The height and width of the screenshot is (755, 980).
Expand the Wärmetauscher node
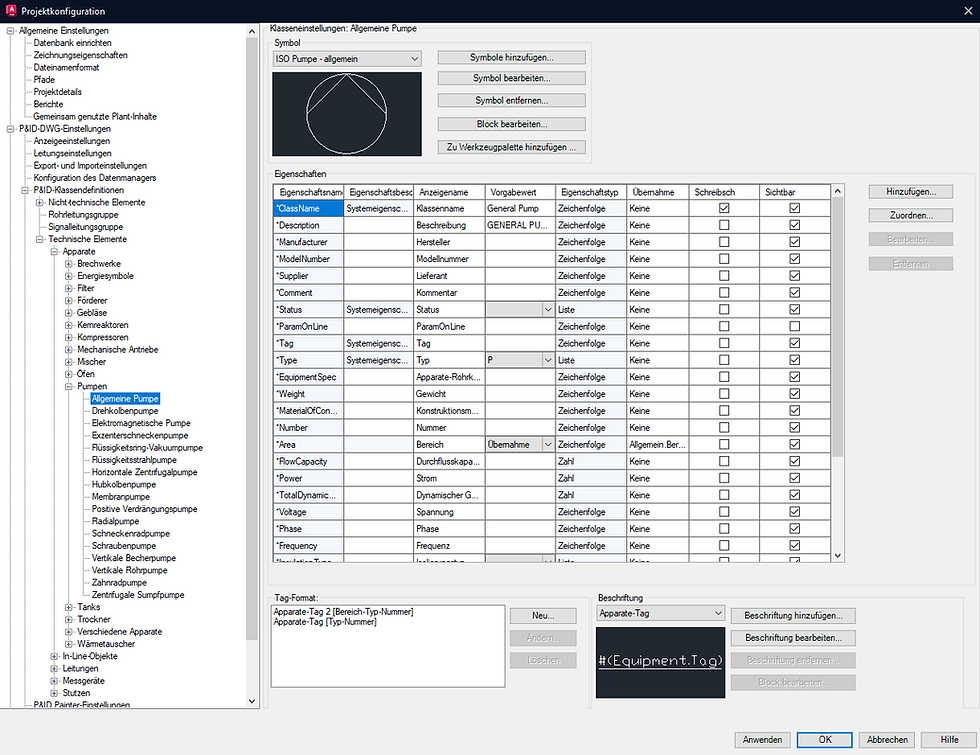(x=69, y=644)
